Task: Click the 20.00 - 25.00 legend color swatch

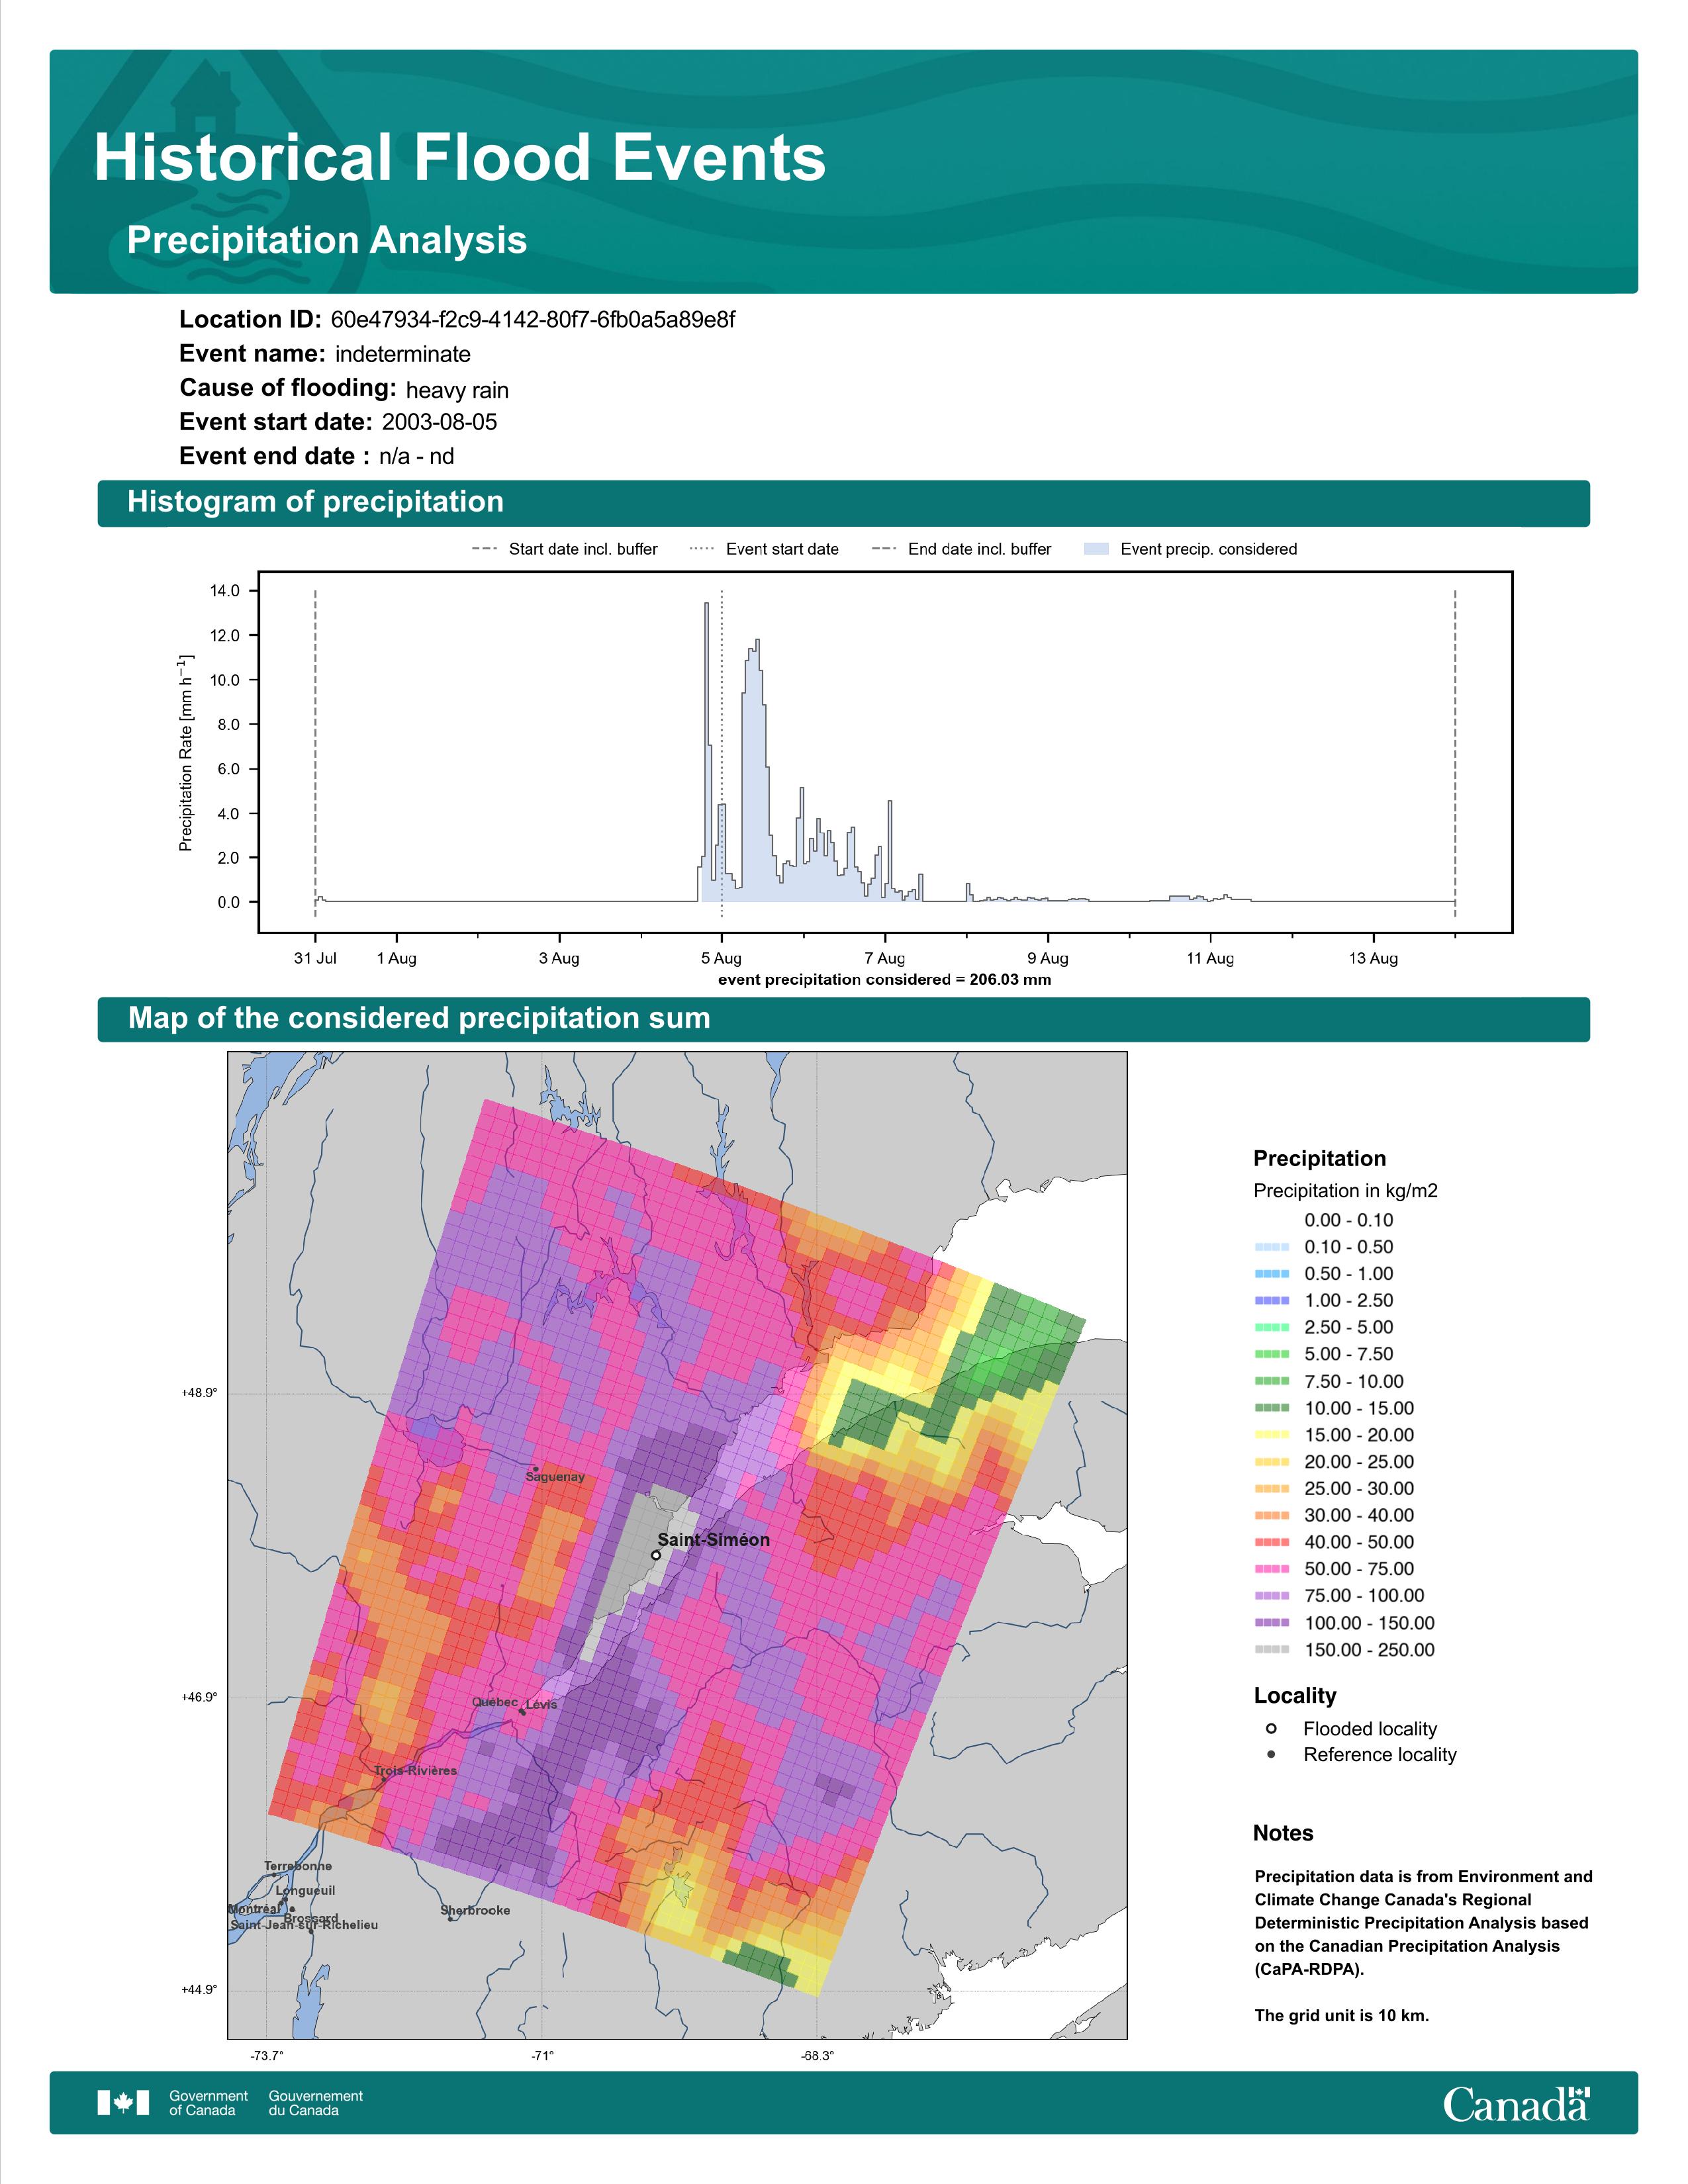Action: 1272,1462
